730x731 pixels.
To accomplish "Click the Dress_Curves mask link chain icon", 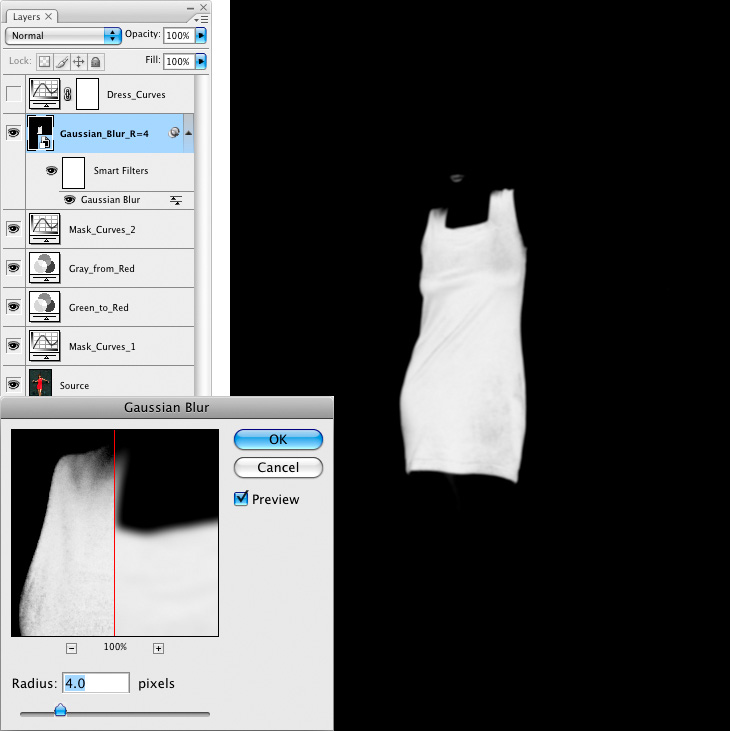I will point(68,95).
